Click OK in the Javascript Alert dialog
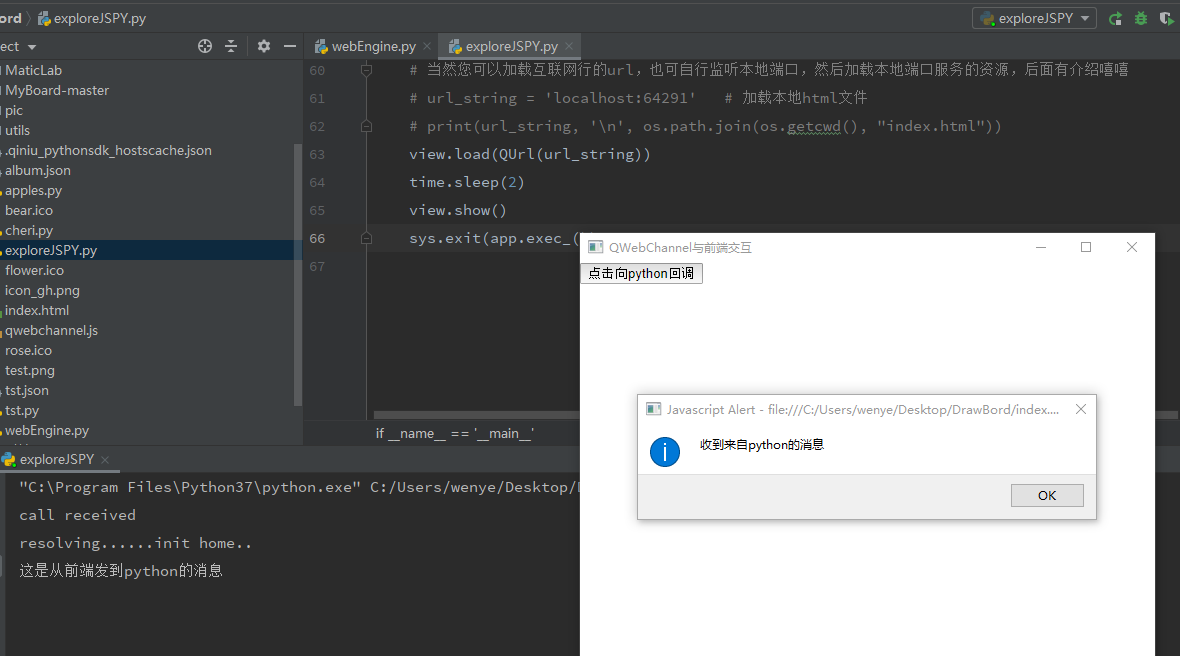1180x656 pixels. pos(1047,495)
